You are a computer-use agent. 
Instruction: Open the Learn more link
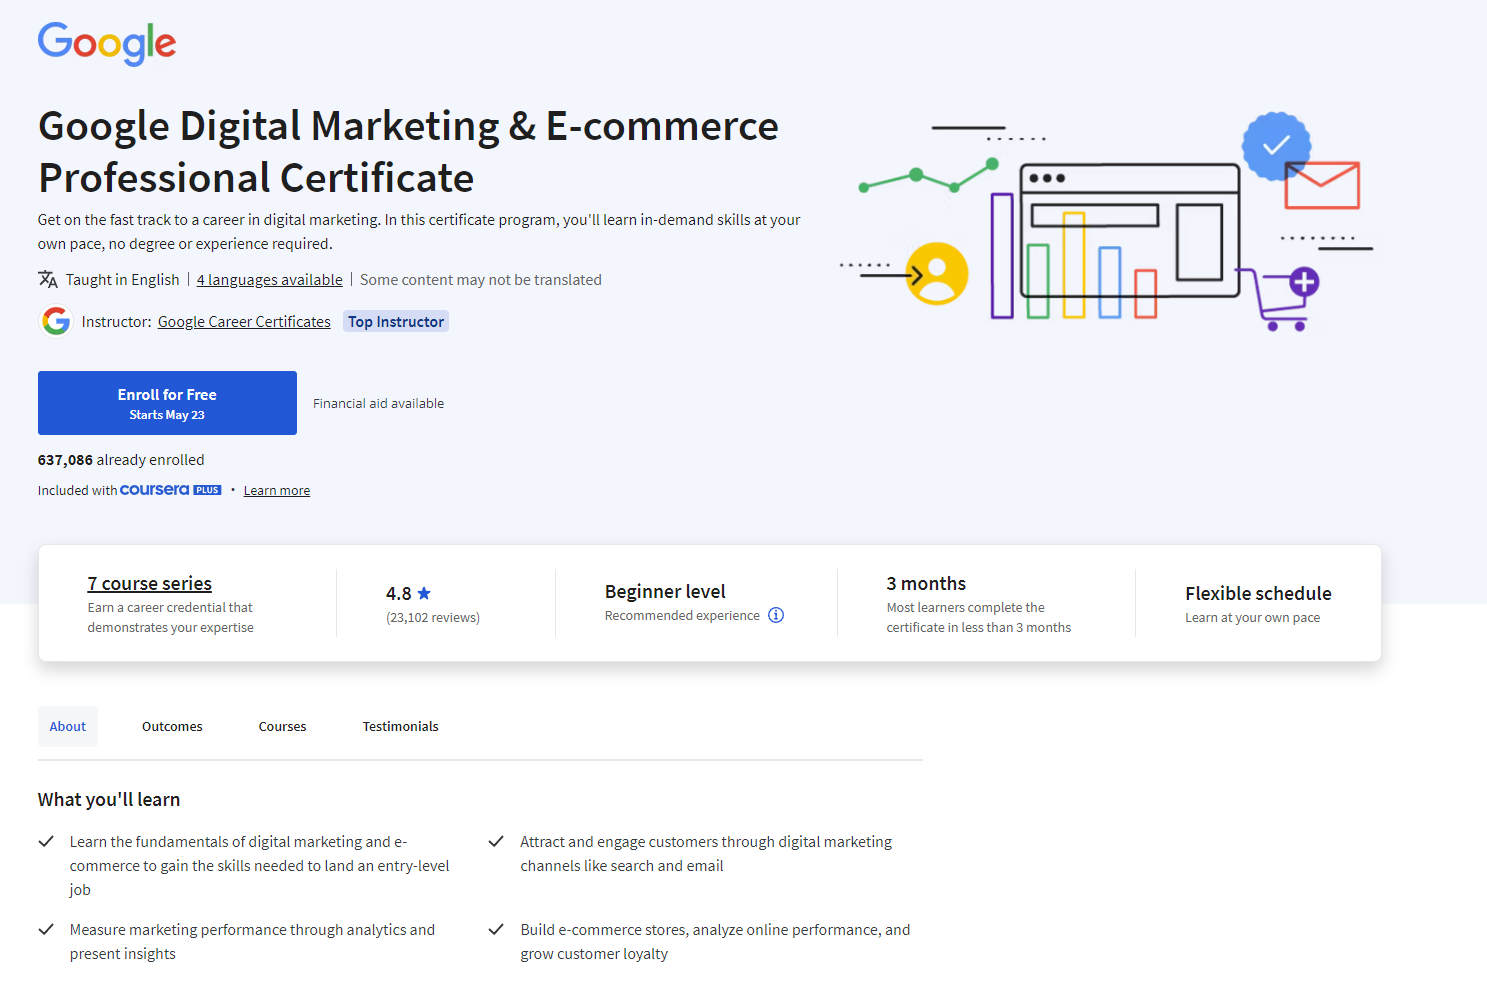276,489
